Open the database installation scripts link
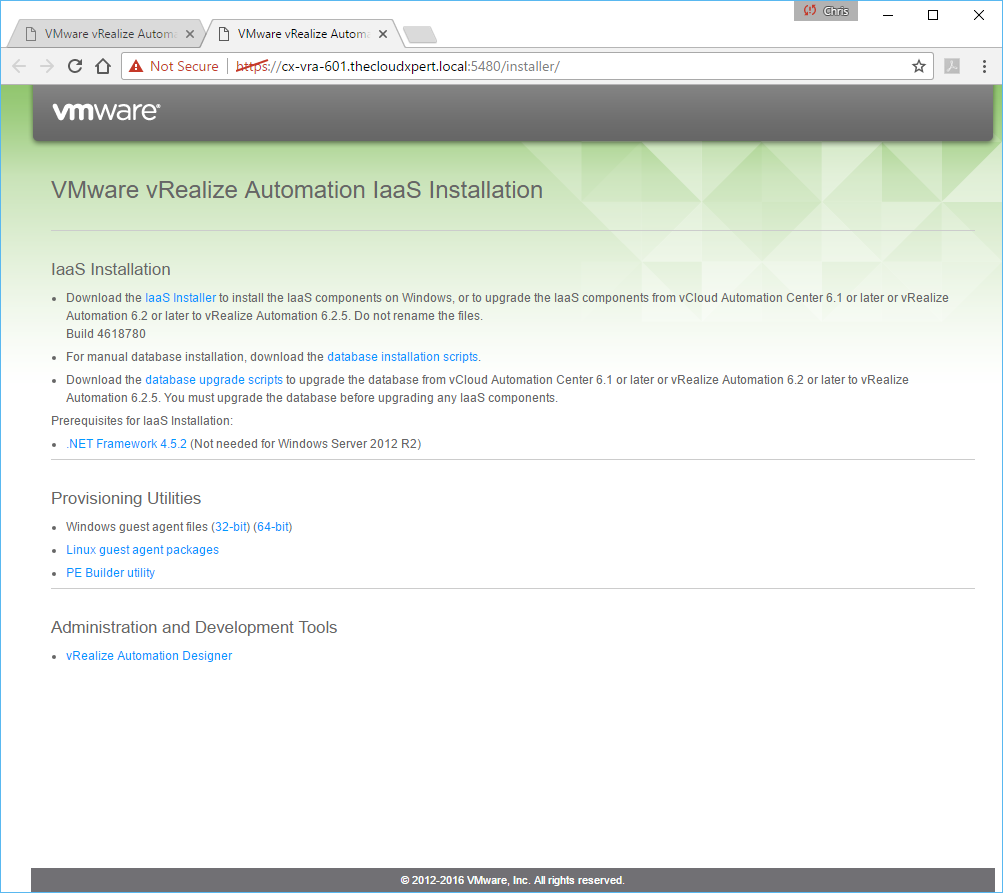Screen dimensions: 1003x893 [x=402, y=357]
